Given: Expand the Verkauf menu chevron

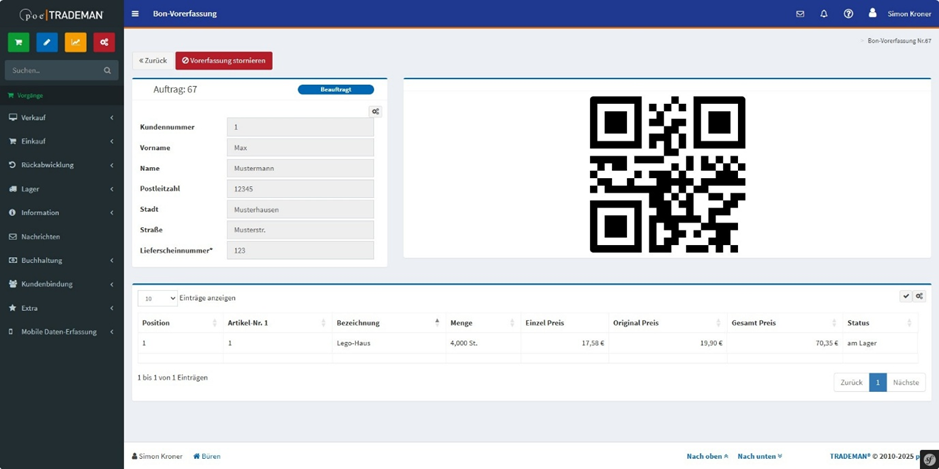Looking at the screenshot, I should 112,118.
